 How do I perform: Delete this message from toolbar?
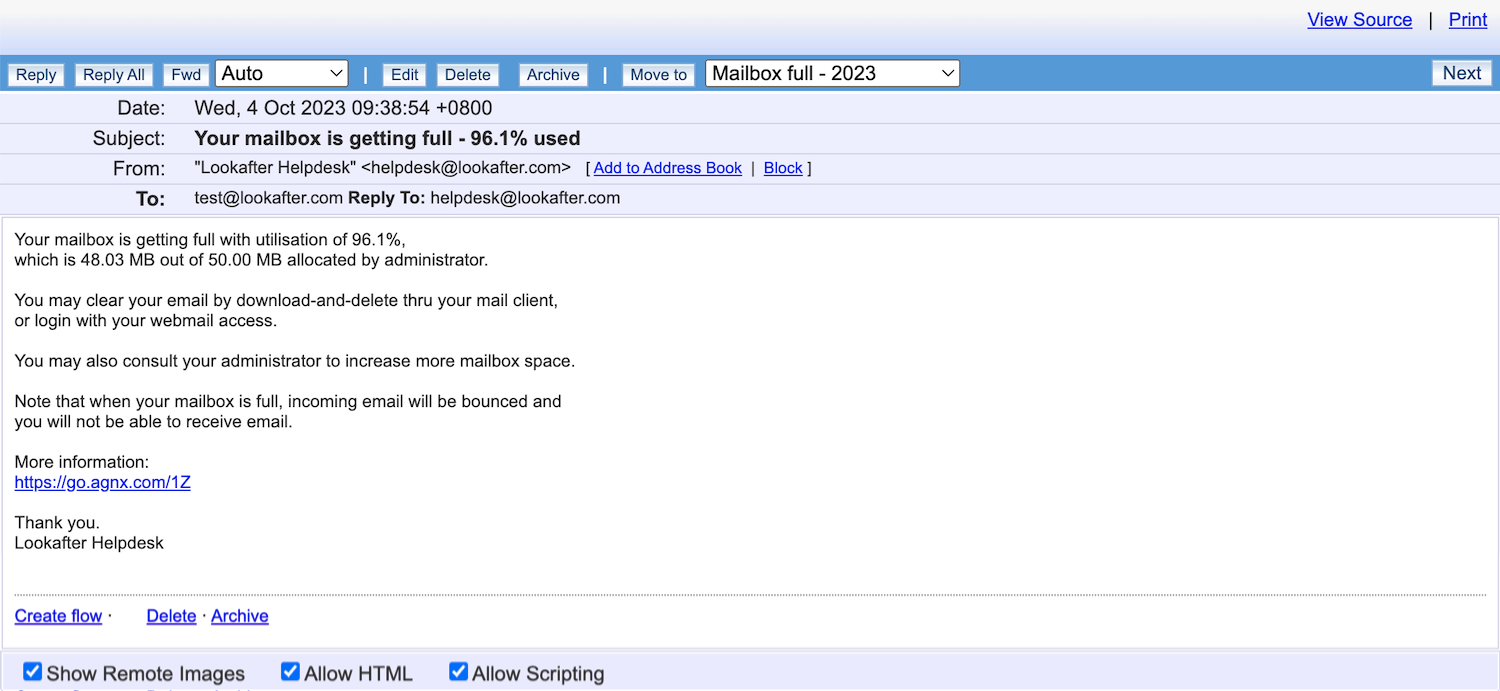point(467,75)
